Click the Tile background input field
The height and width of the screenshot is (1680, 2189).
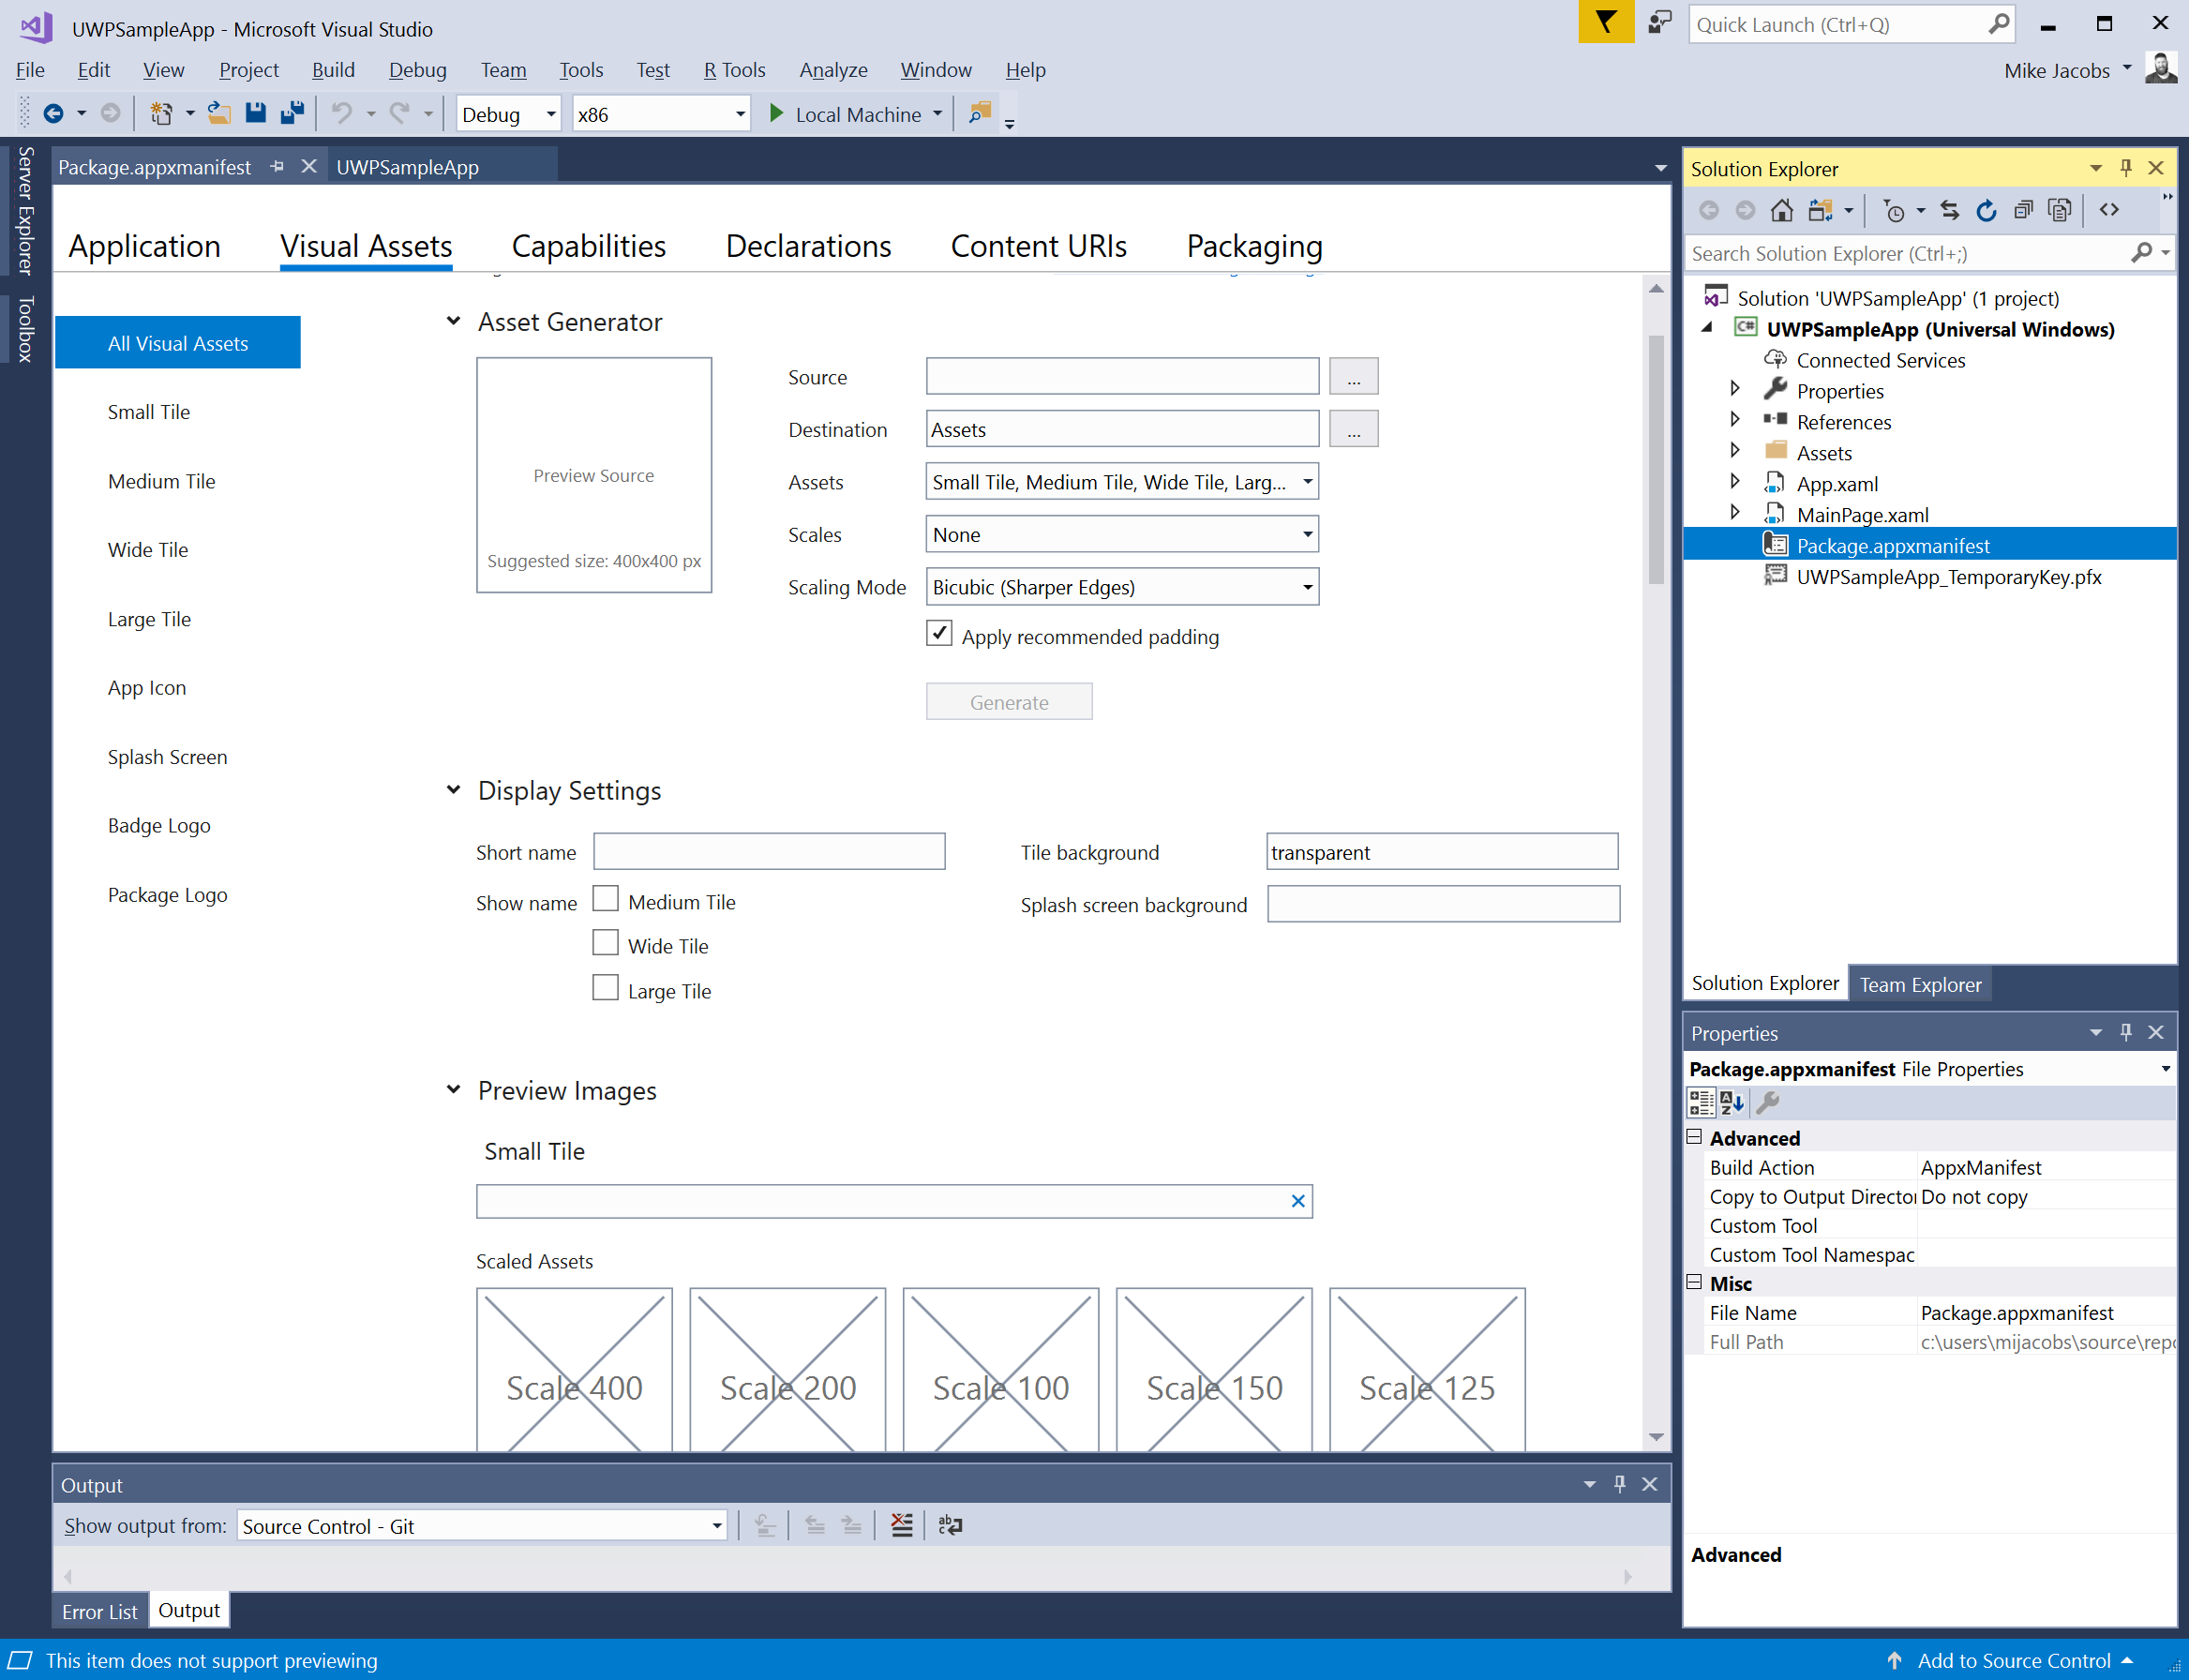click(x=1440, y=852)
